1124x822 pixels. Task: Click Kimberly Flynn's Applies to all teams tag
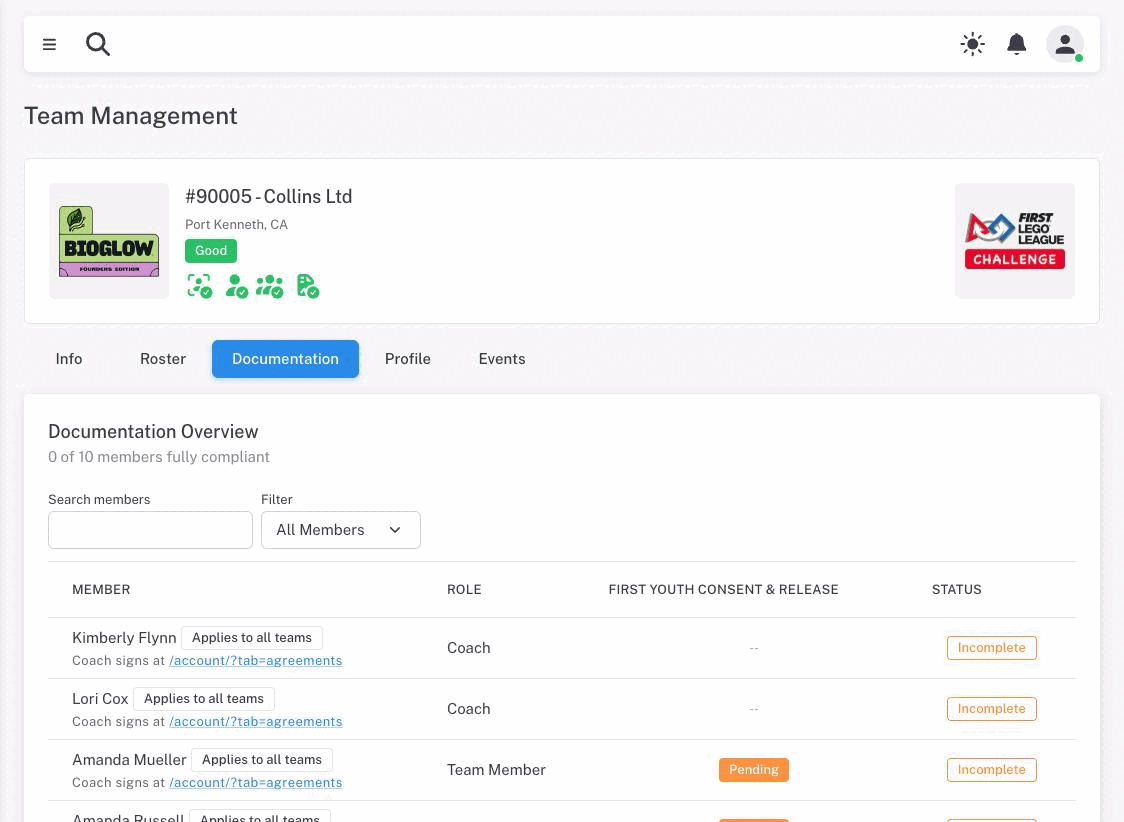[x=252, y=638]
